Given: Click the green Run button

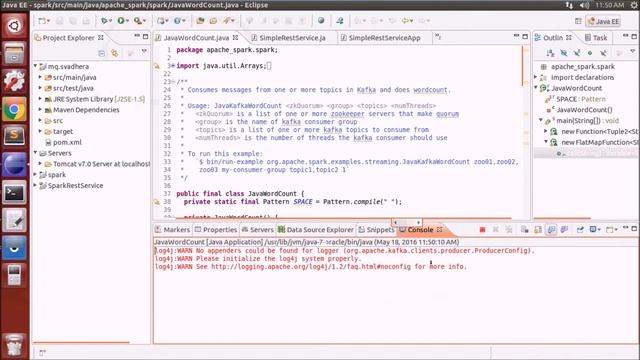Looking at the screenshot, I should pyautogui.click(x=121, y=20).
